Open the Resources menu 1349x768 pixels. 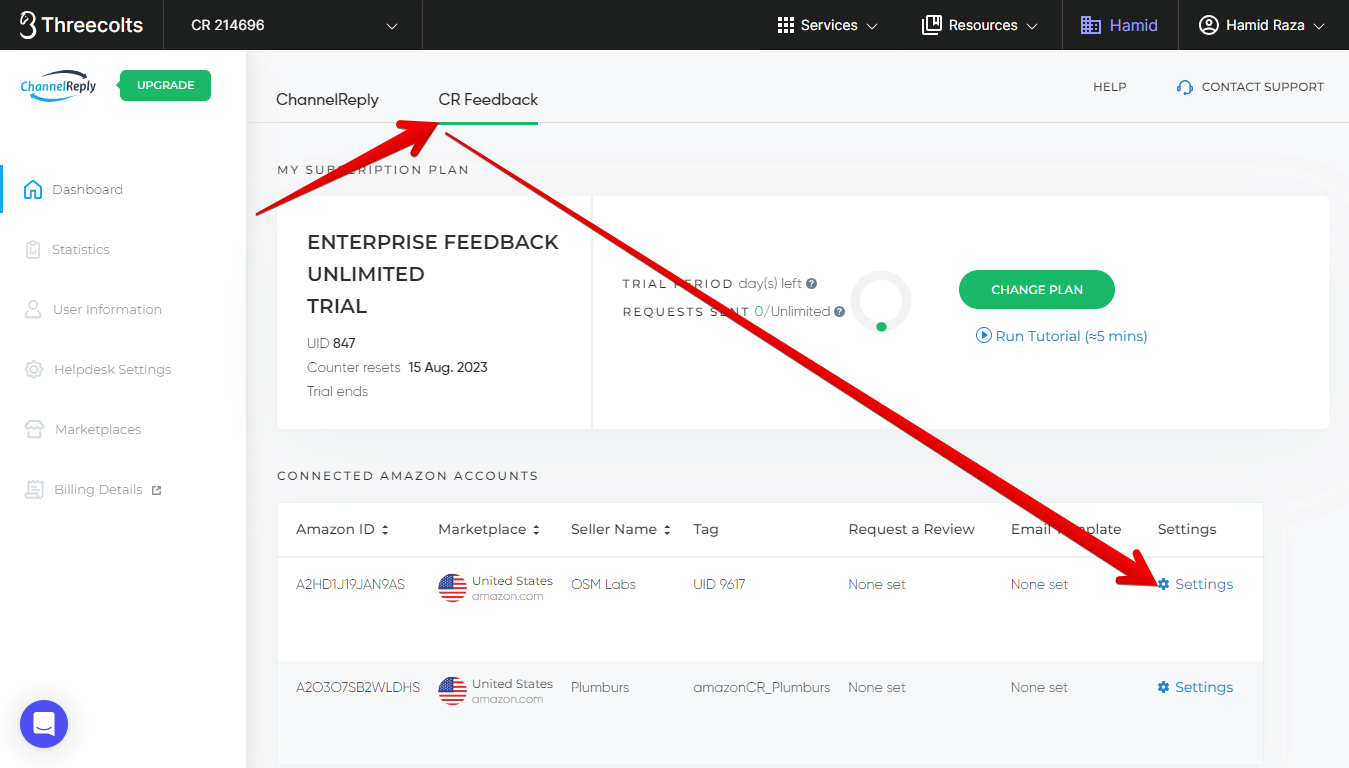pyautogui.click(x=980, y=25)
